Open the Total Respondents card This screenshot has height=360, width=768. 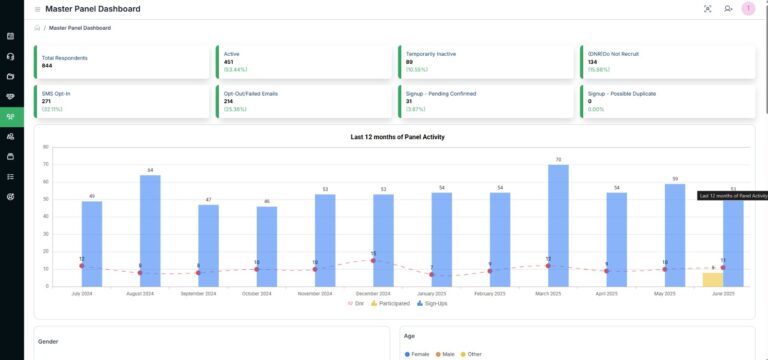[x=121, y=62]
